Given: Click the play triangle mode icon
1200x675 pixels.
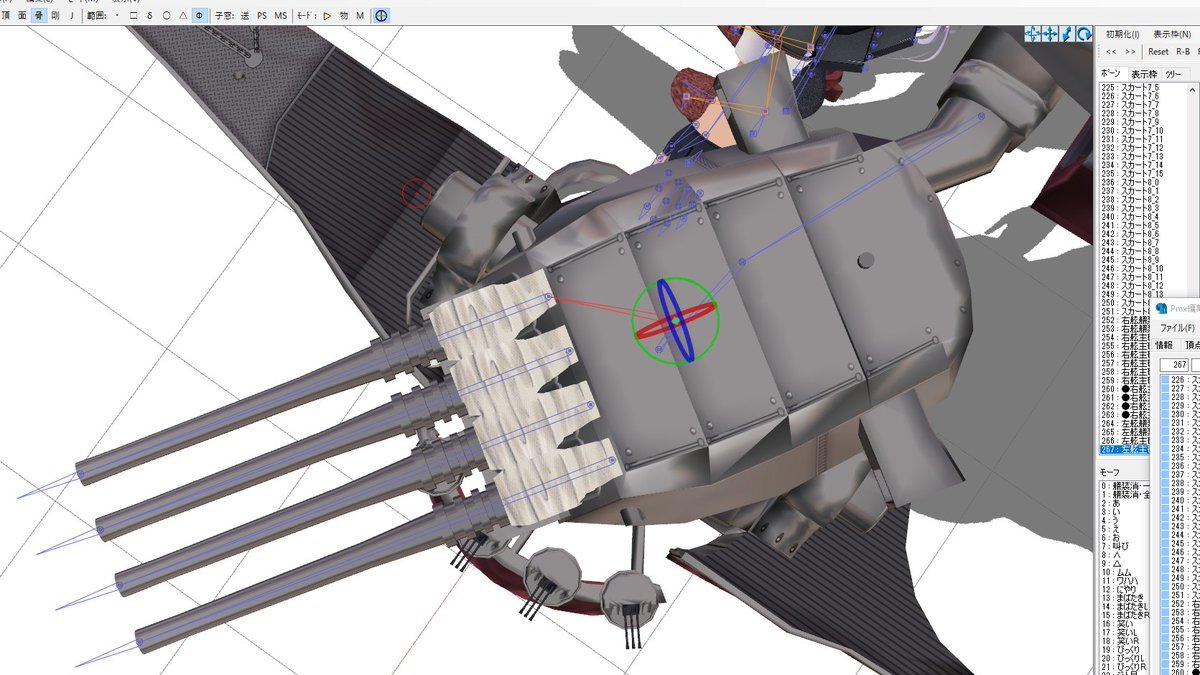Looking at the screenshot, I should (x=327, y=16).
